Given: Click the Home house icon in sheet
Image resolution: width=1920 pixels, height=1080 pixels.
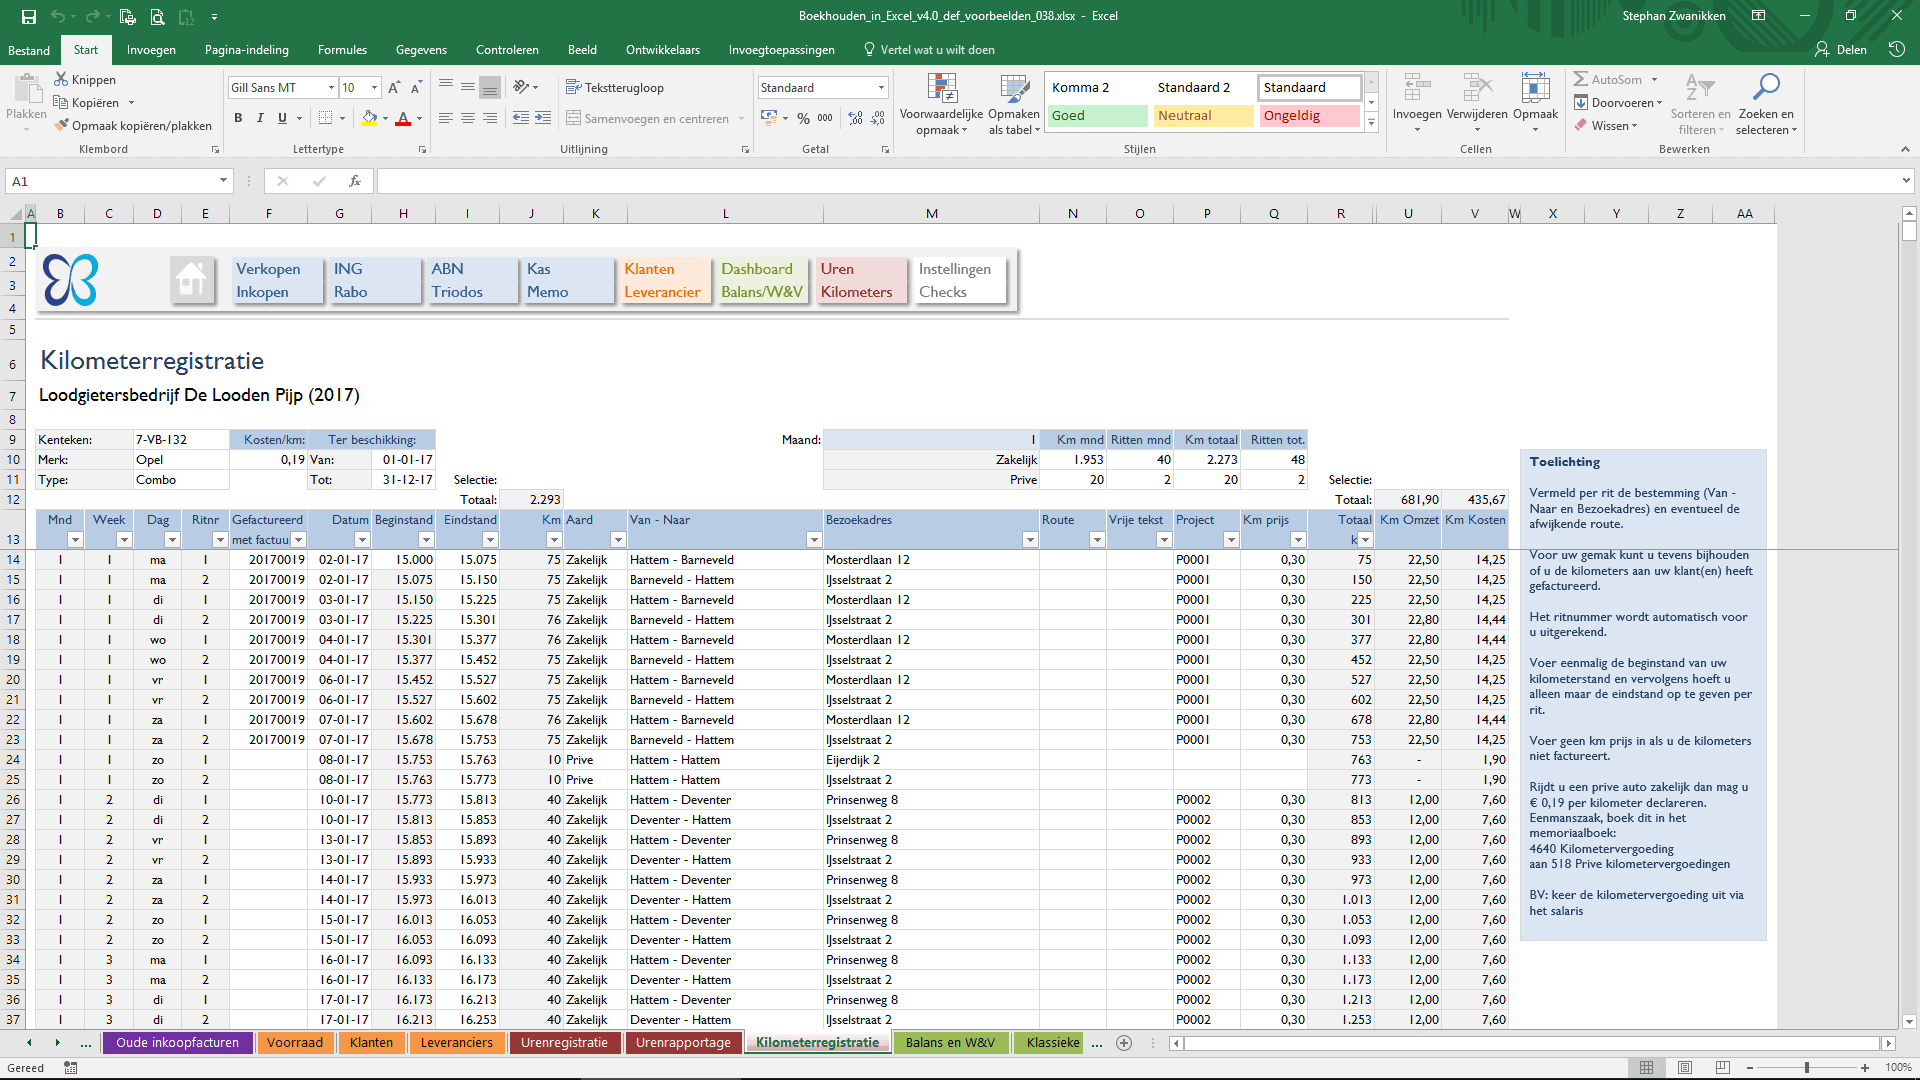Looking at the screenshot, I should pyautogui.click(x=191, y=280).
